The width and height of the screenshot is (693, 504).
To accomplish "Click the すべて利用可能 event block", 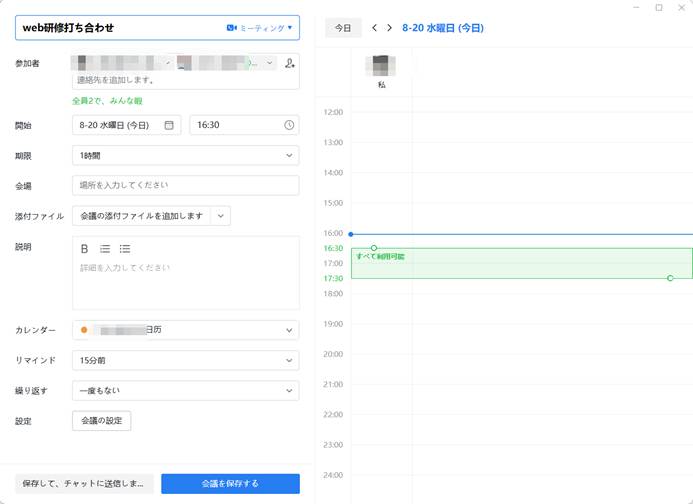I will coord(522,263).
